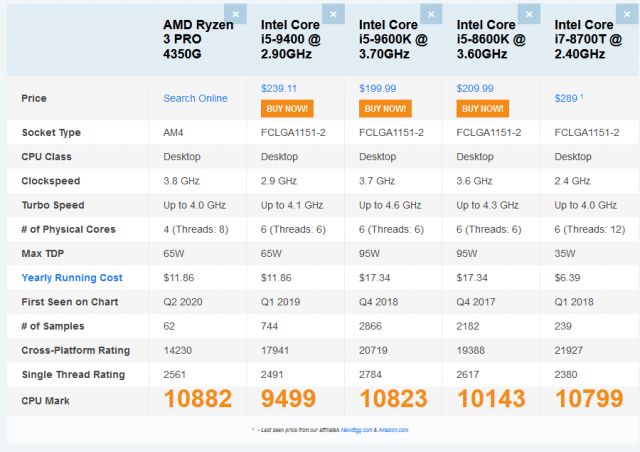Remove Intel Core i5-9600K from comparison
Screen dimensions: 640x452
click(430, 14)
